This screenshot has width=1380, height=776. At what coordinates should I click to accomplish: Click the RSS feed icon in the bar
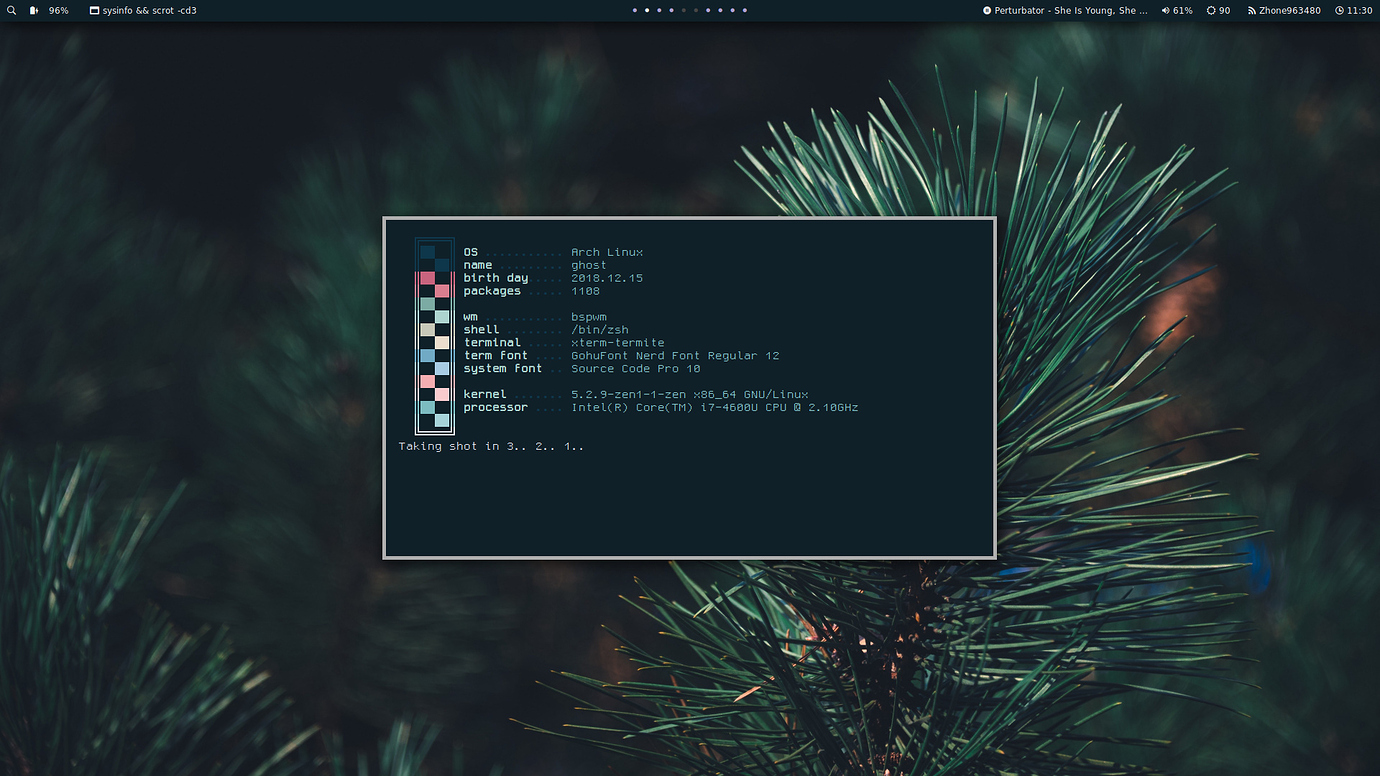1252,10
